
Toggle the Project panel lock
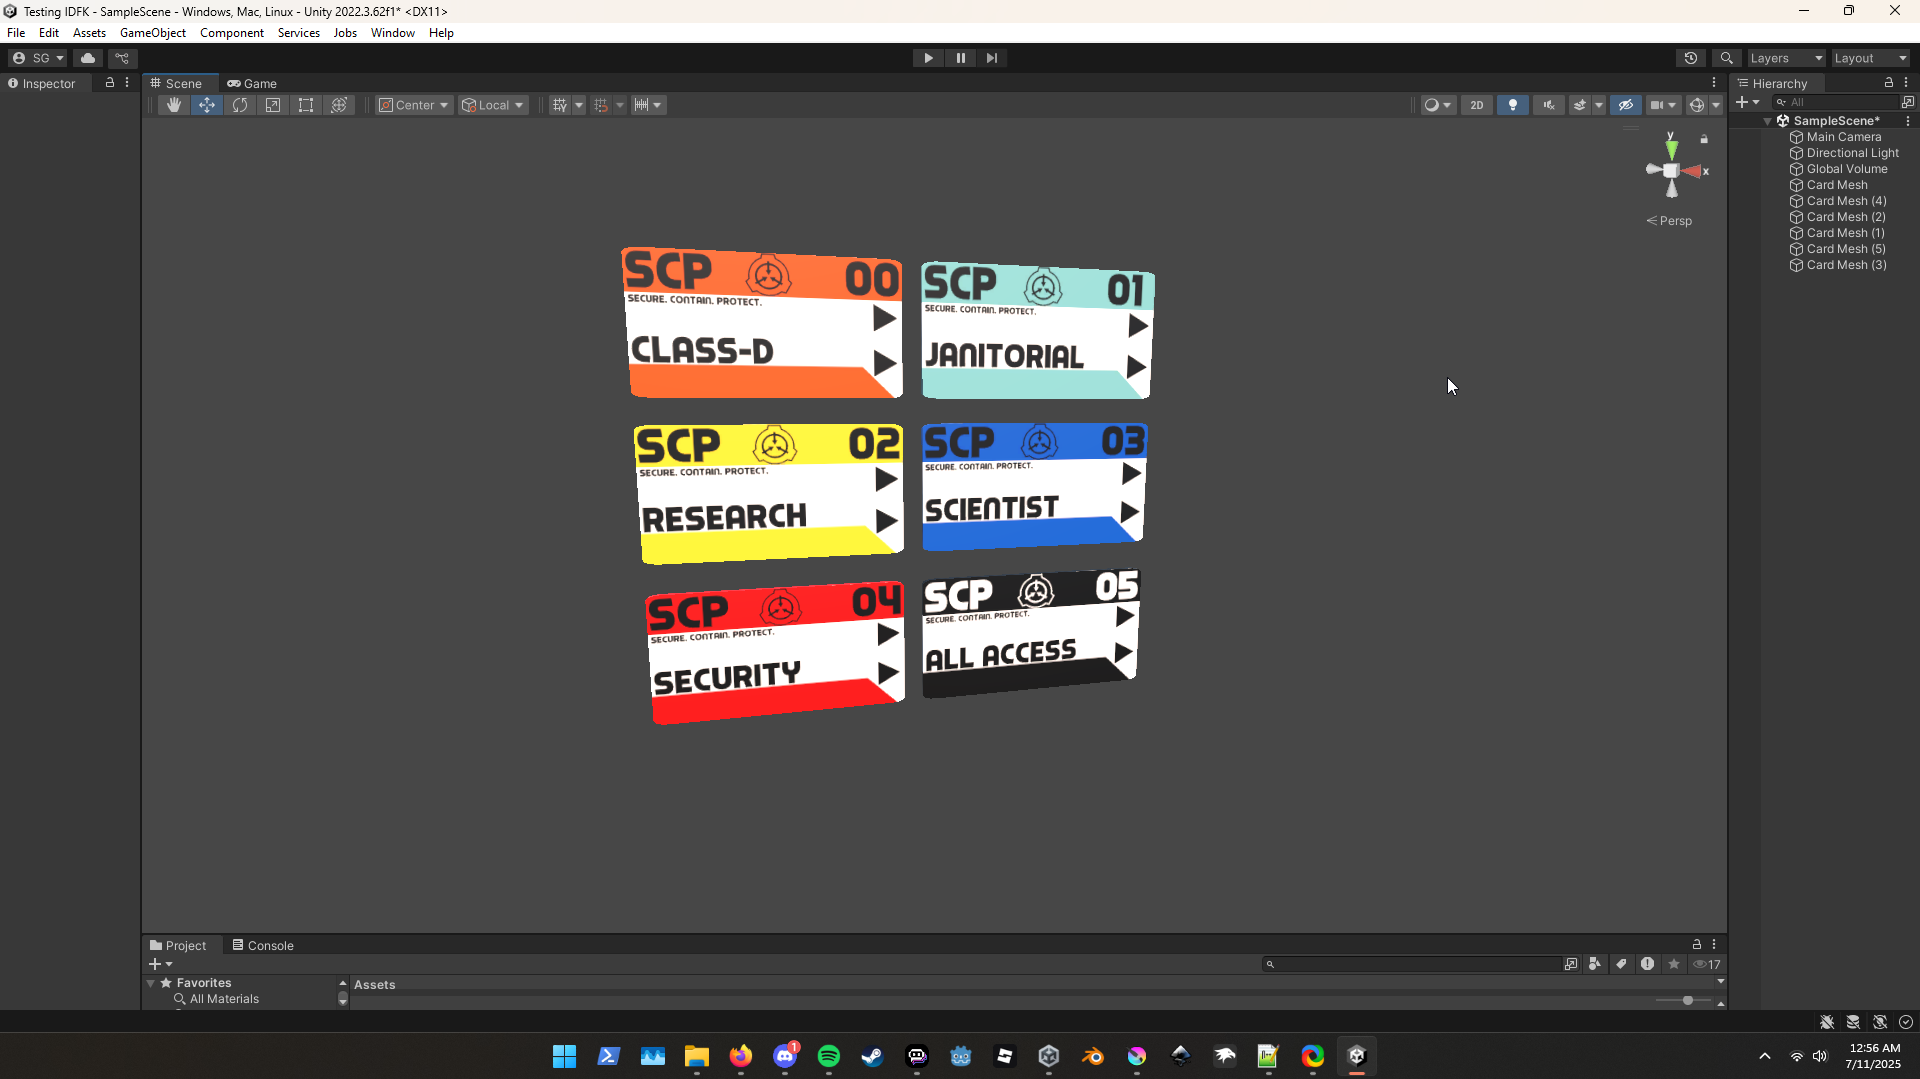click(1697, 944)
